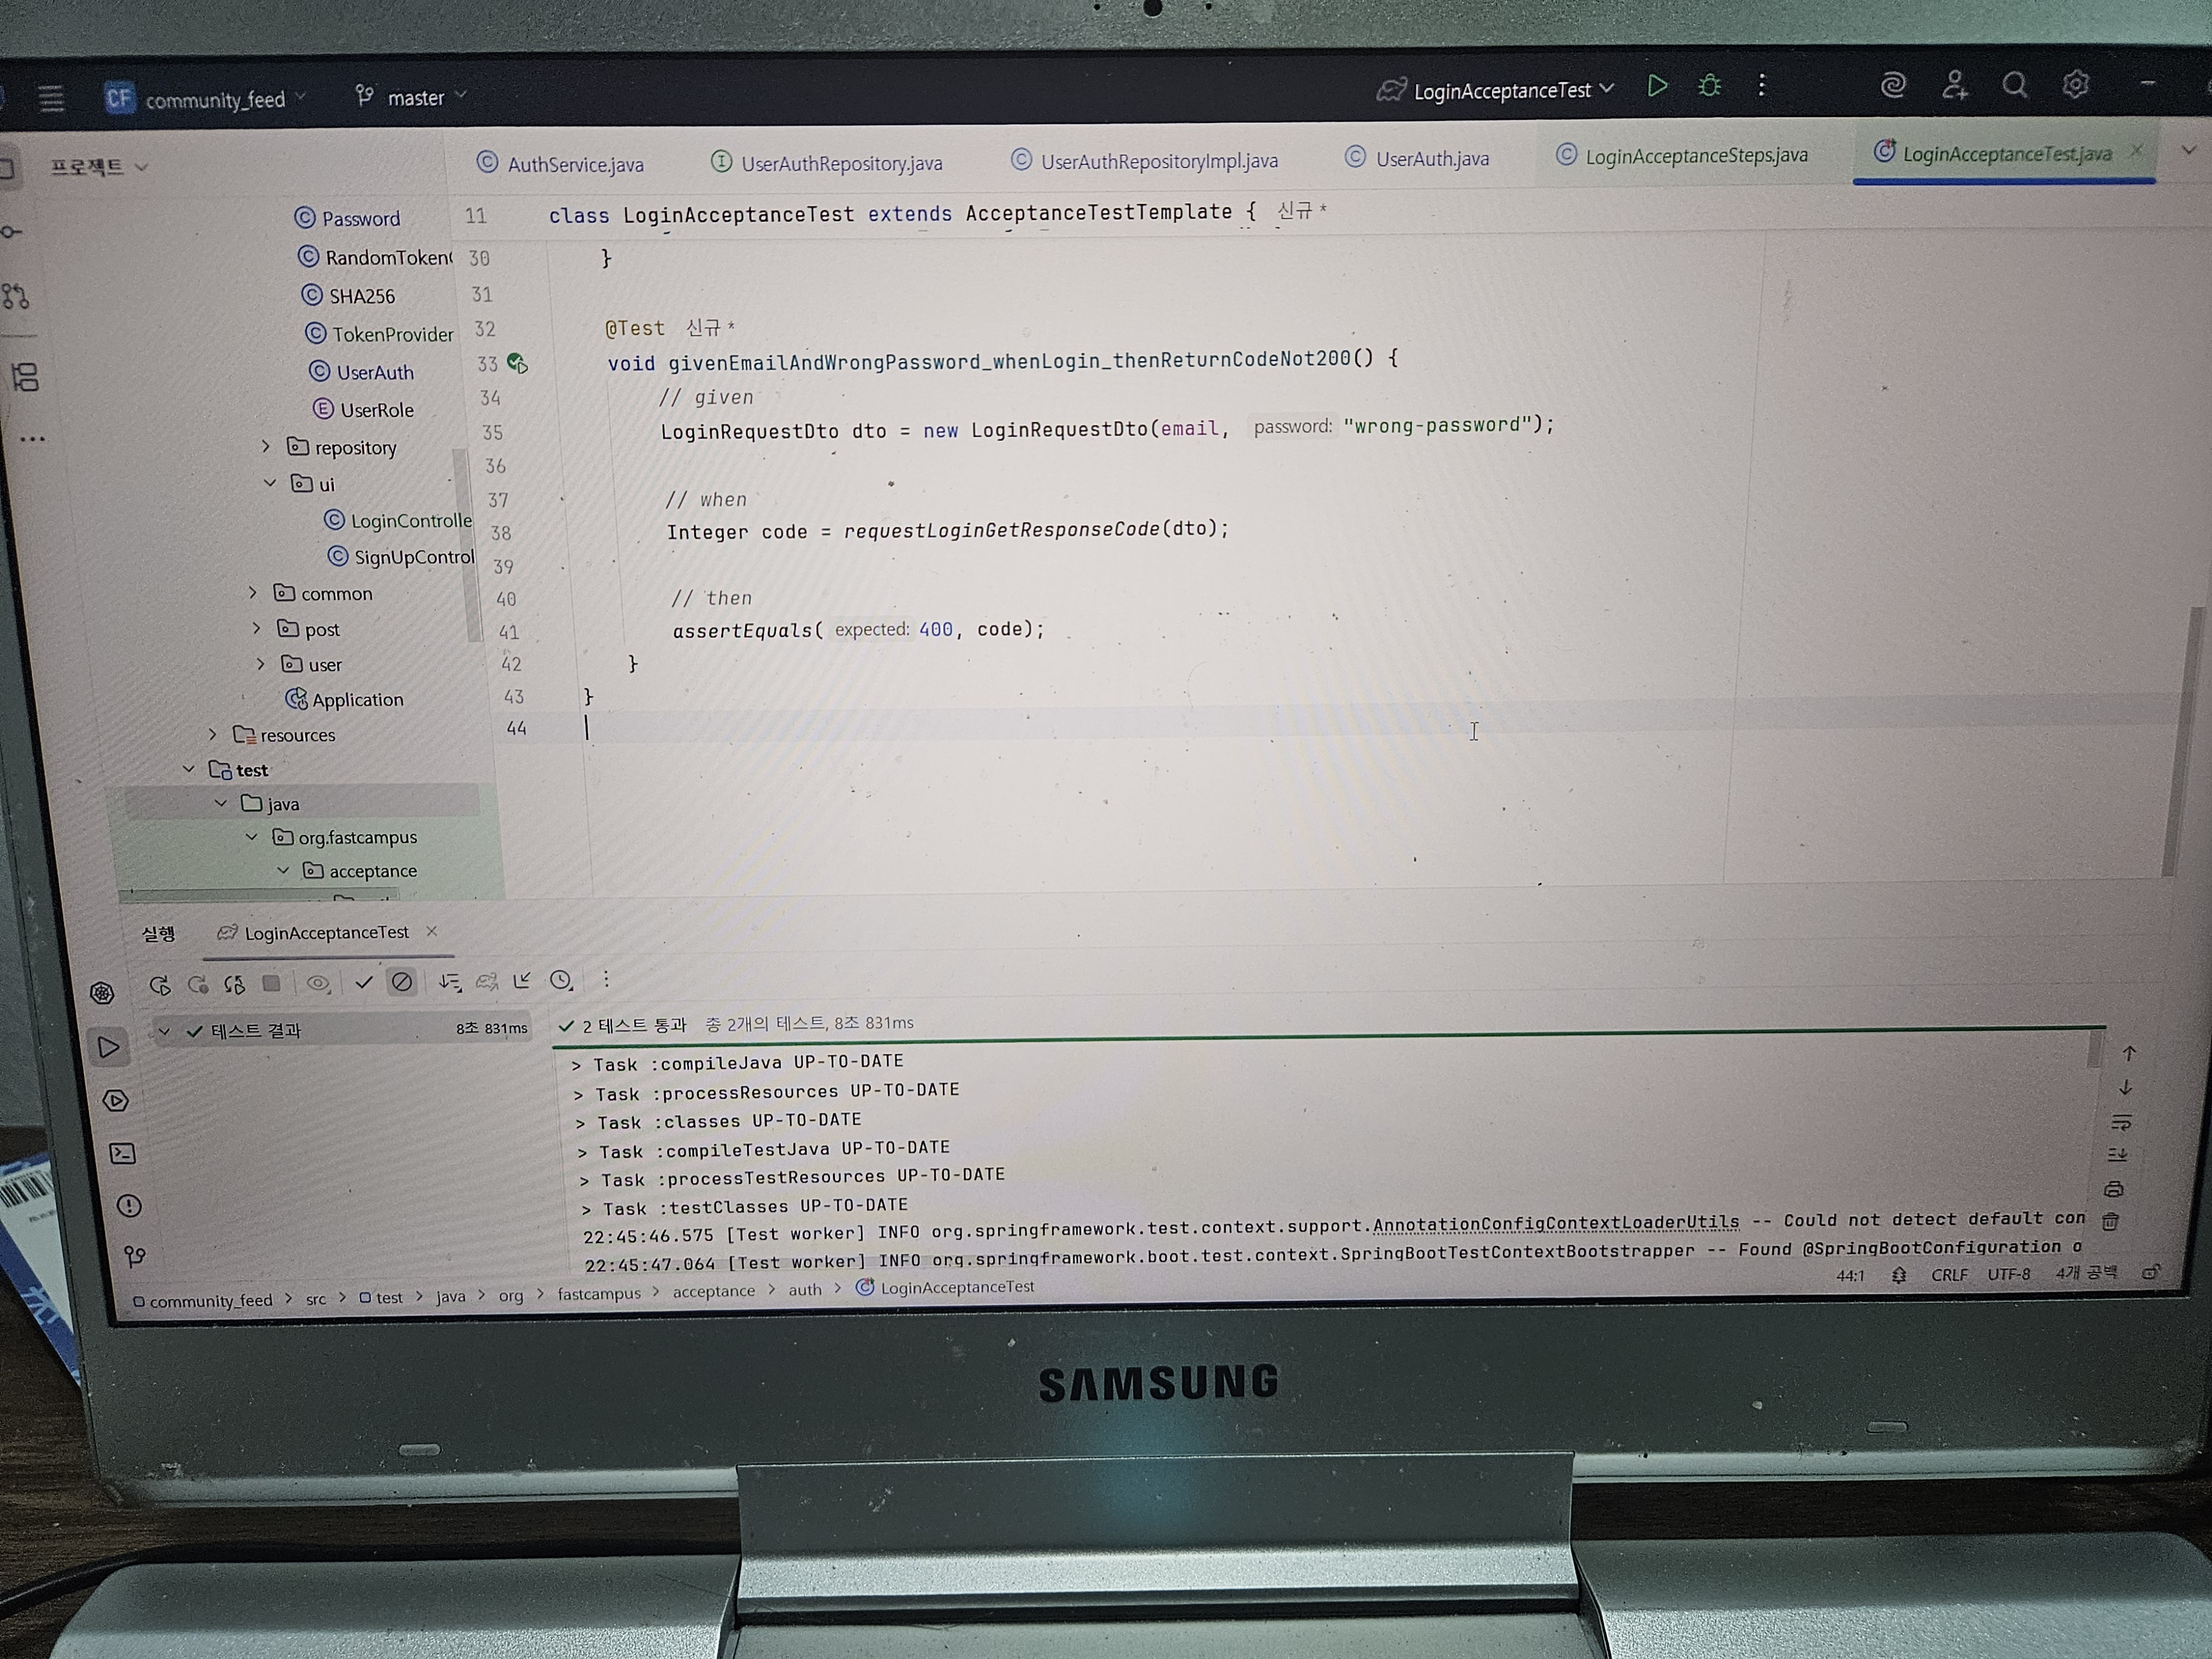Rerun tests in the run toolbar
Viewport: 2212px width, 1659px height.
[159, 985]
